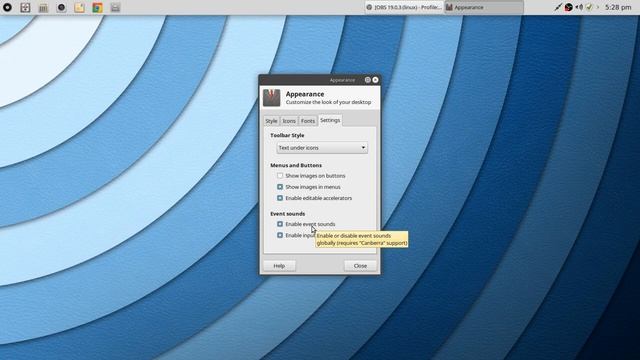Click the tray expander arrow next to clock

pos(598,7)
